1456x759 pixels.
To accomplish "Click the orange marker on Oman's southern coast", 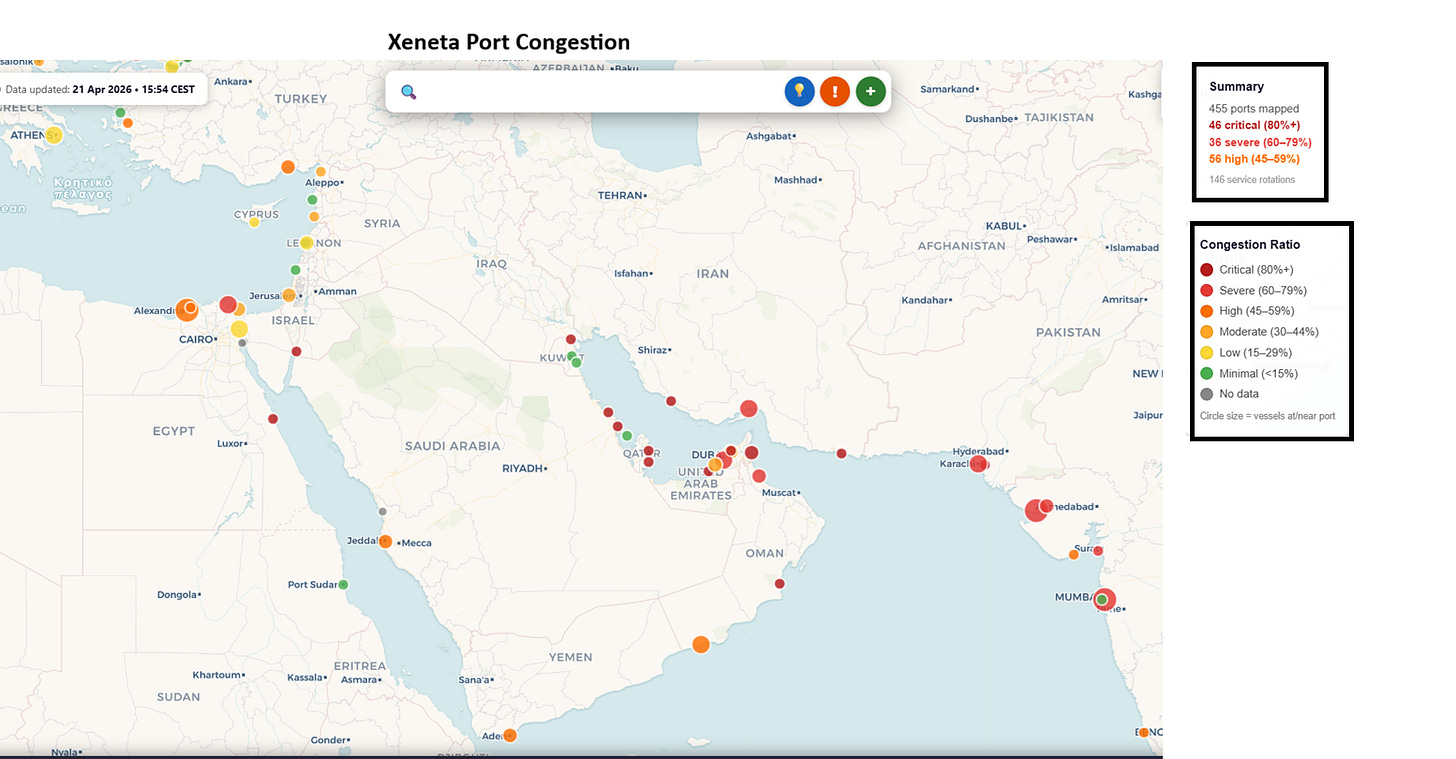I will pyautogui.click(x=701, y=644).
